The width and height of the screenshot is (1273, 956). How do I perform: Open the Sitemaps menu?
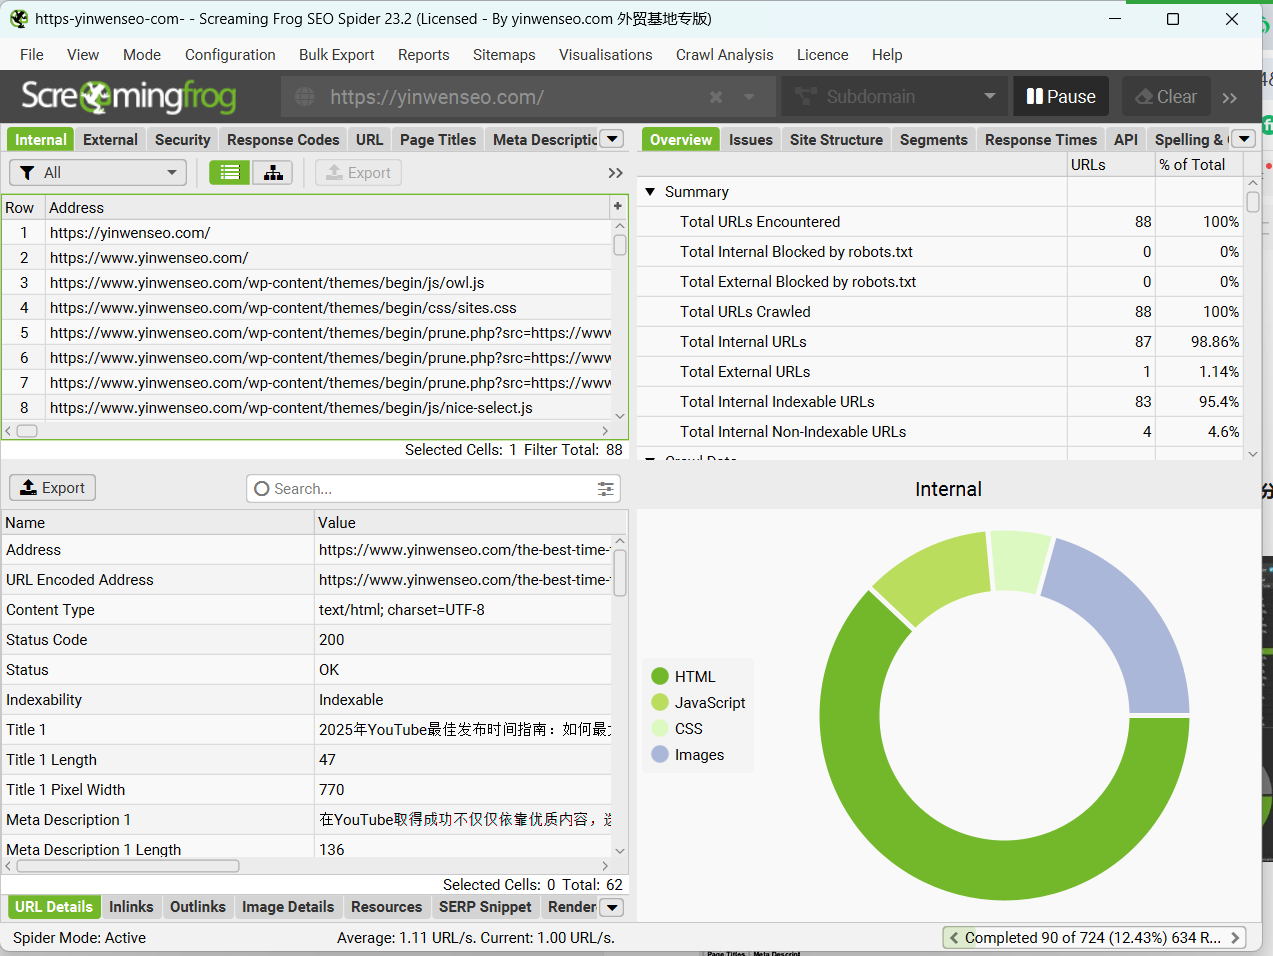[x=504, y=55]
